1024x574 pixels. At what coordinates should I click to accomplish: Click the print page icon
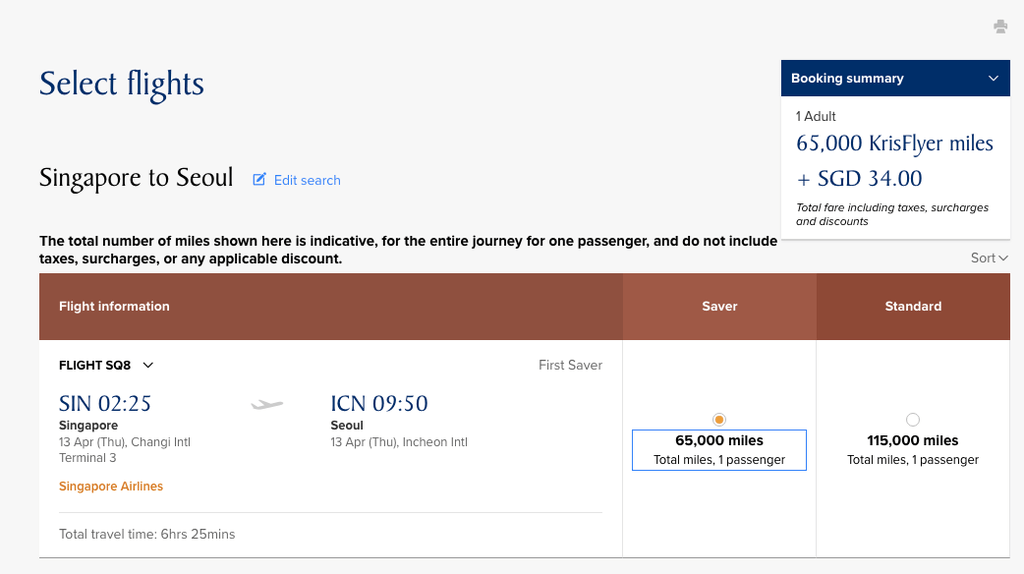coord(1000,27)
